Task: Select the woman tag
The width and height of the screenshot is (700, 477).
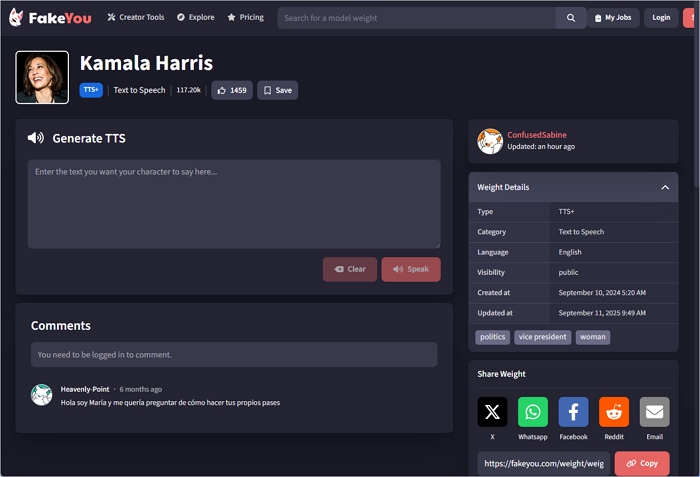Action: coord(593,337)
